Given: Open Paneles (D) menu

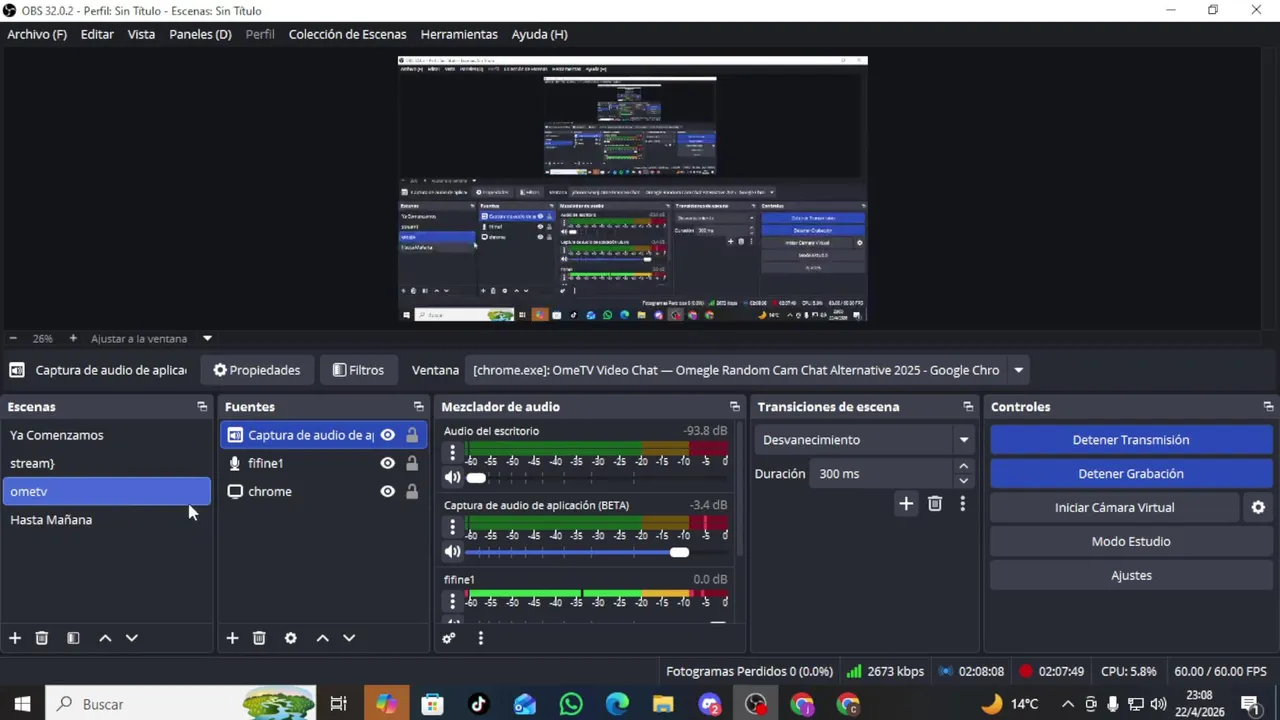Looking at the screenshot, I should click(200, 34).
